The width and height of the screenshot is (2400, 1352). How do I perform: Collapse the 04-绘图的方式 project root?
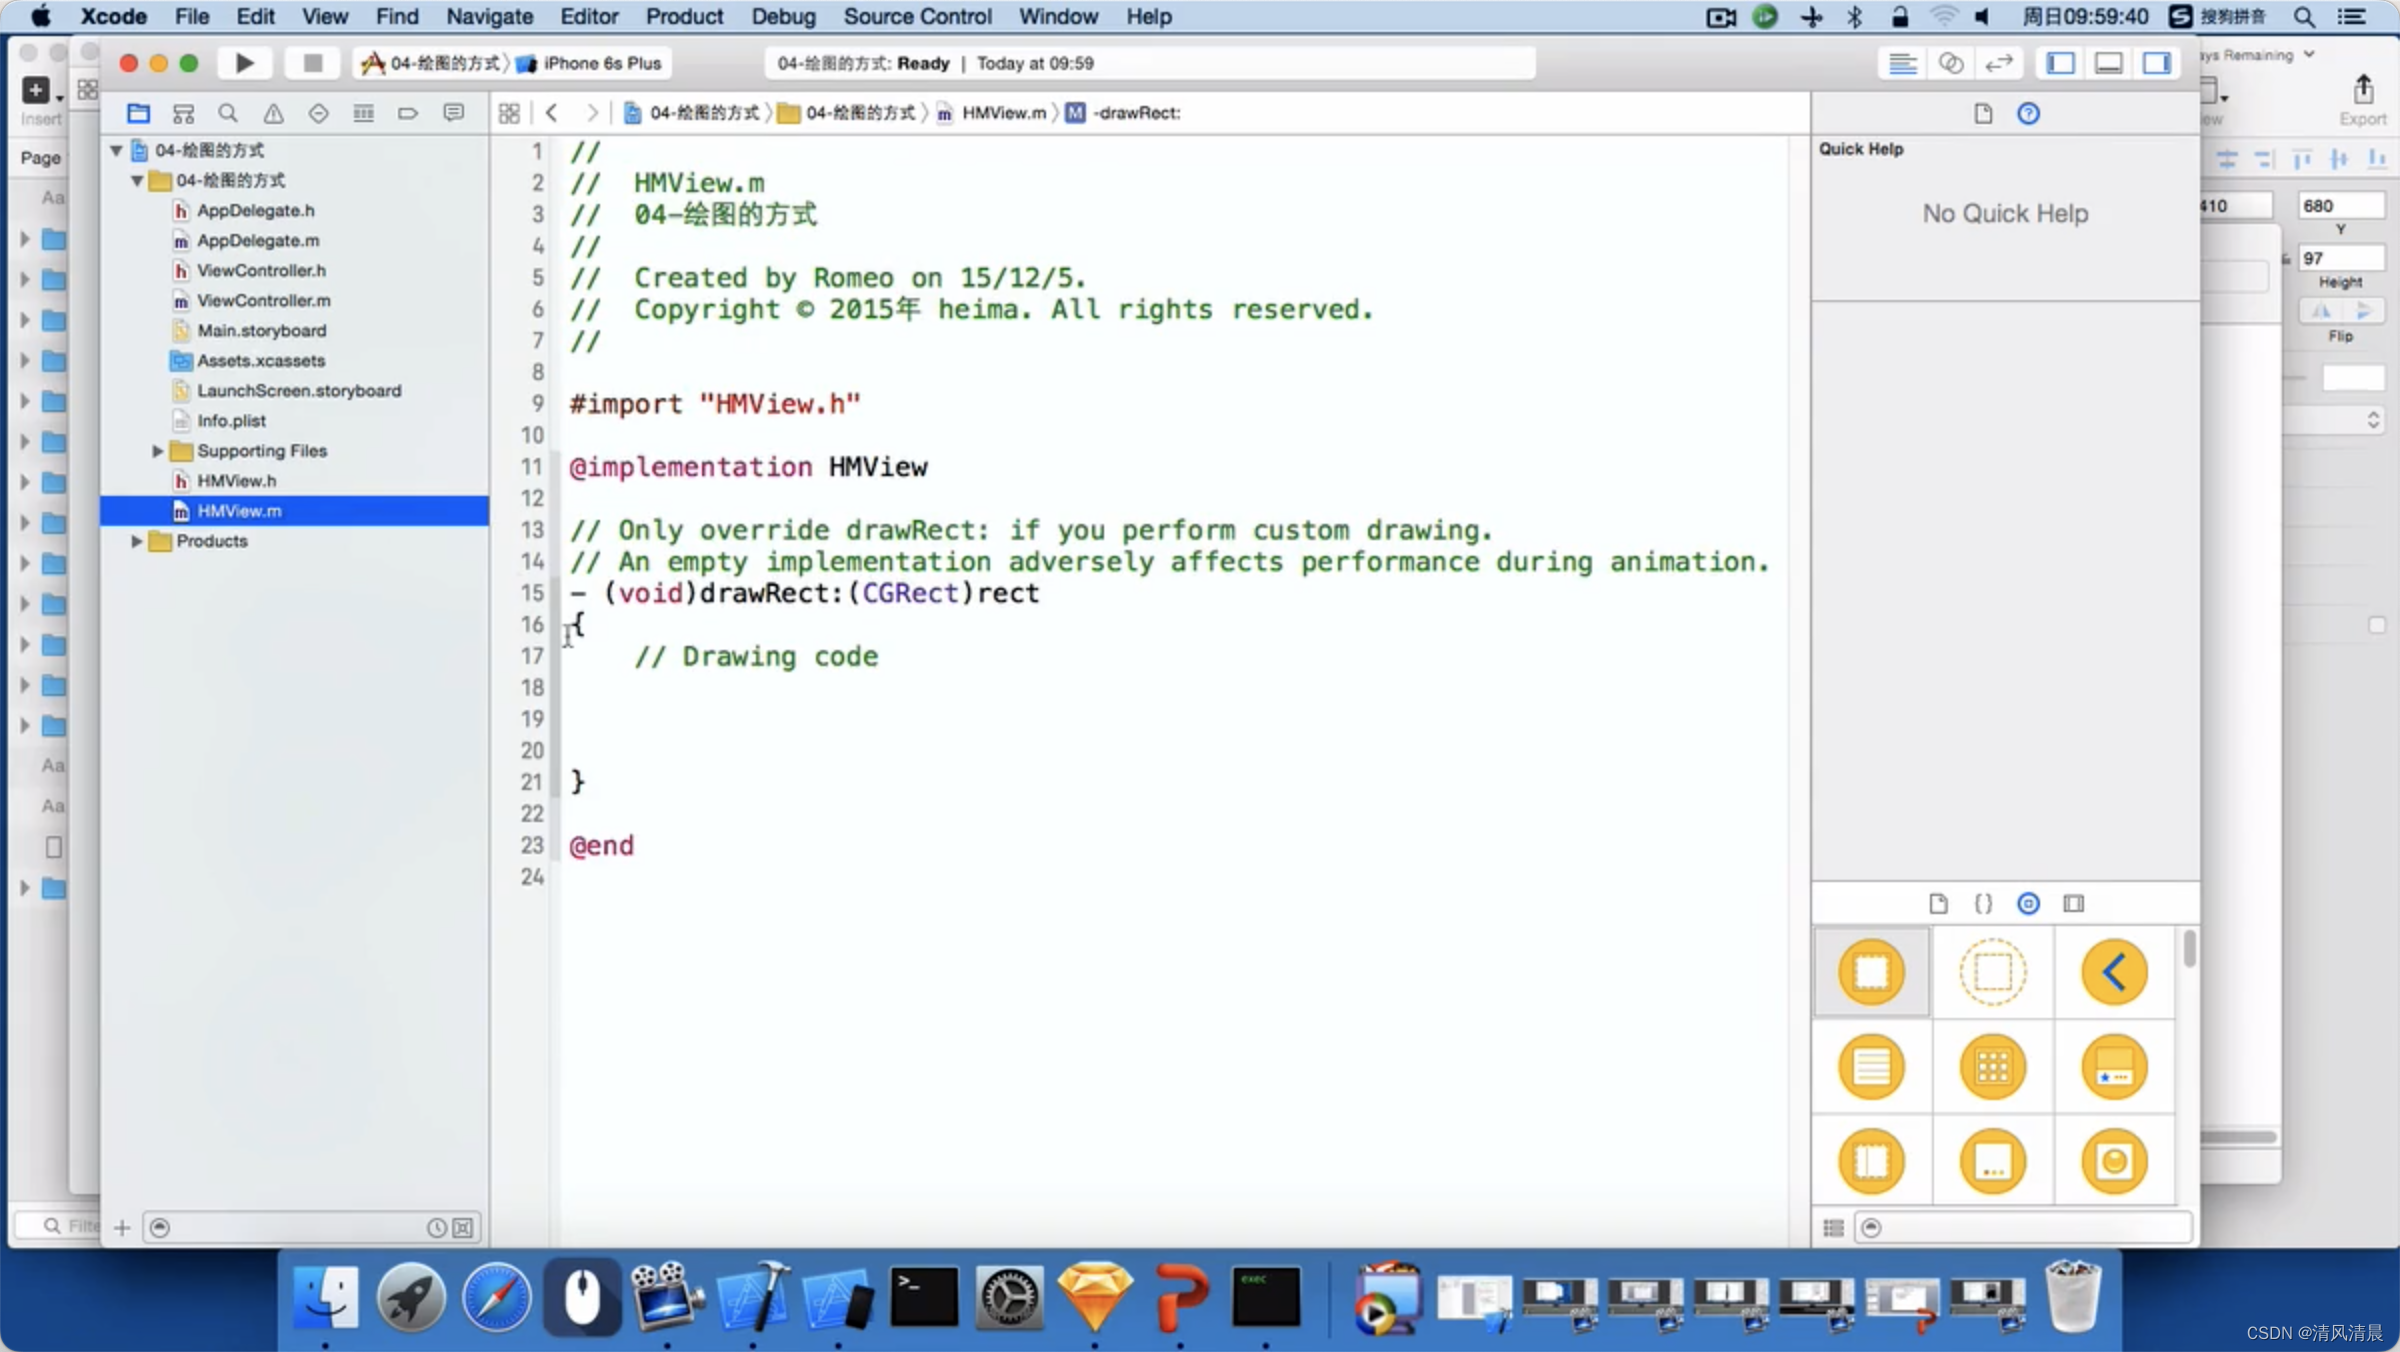116,150
